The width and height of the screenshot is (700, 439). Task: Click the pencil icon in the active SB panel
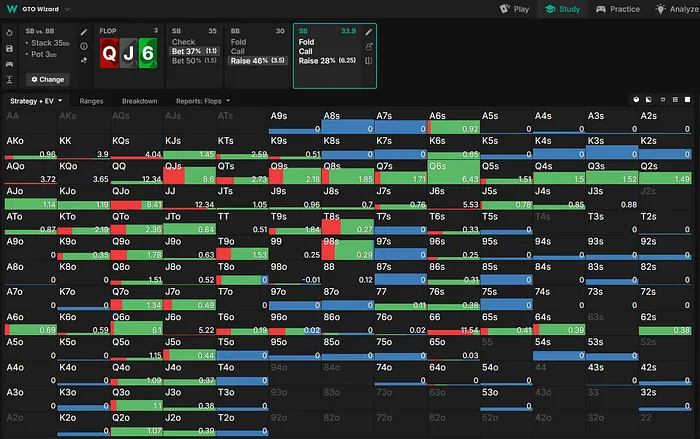[x=369, y=32]
